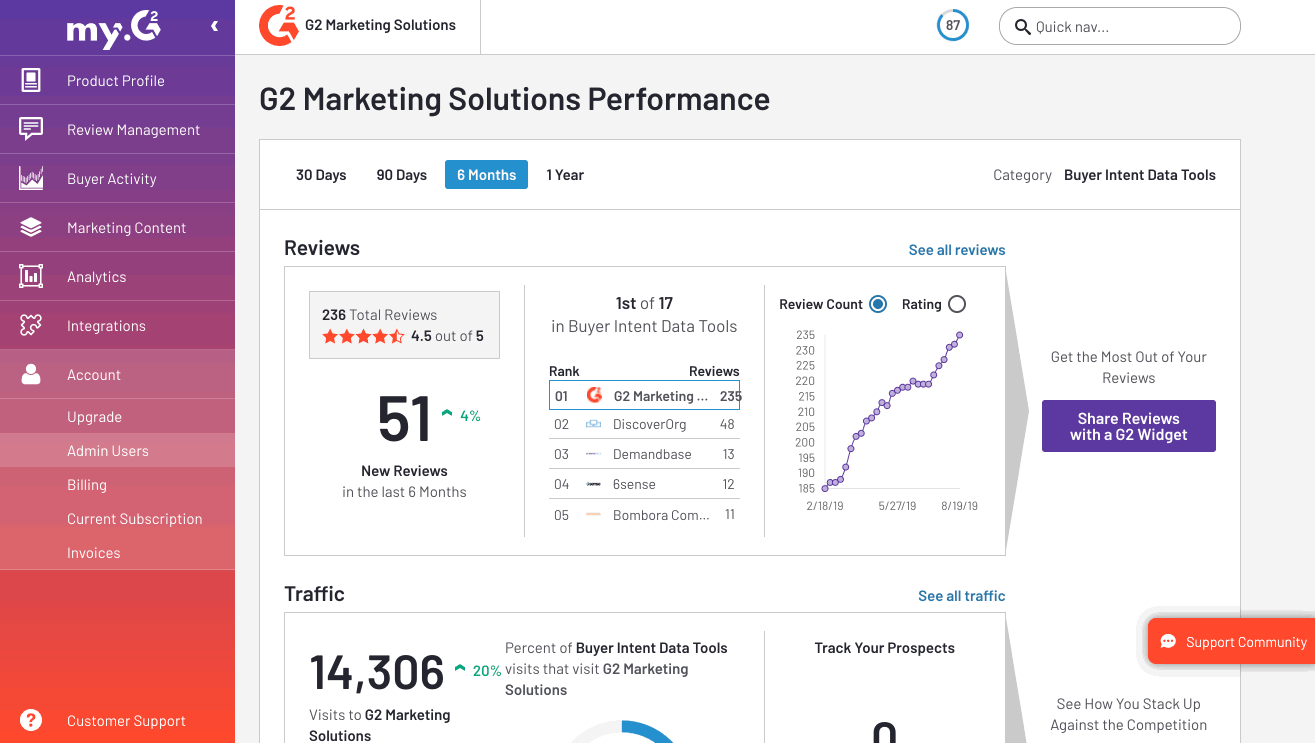Click the G2 logo in rank row 01
Image resolution: width=1315 pixels, height=743 pixels.
click(x=594, y=395)
